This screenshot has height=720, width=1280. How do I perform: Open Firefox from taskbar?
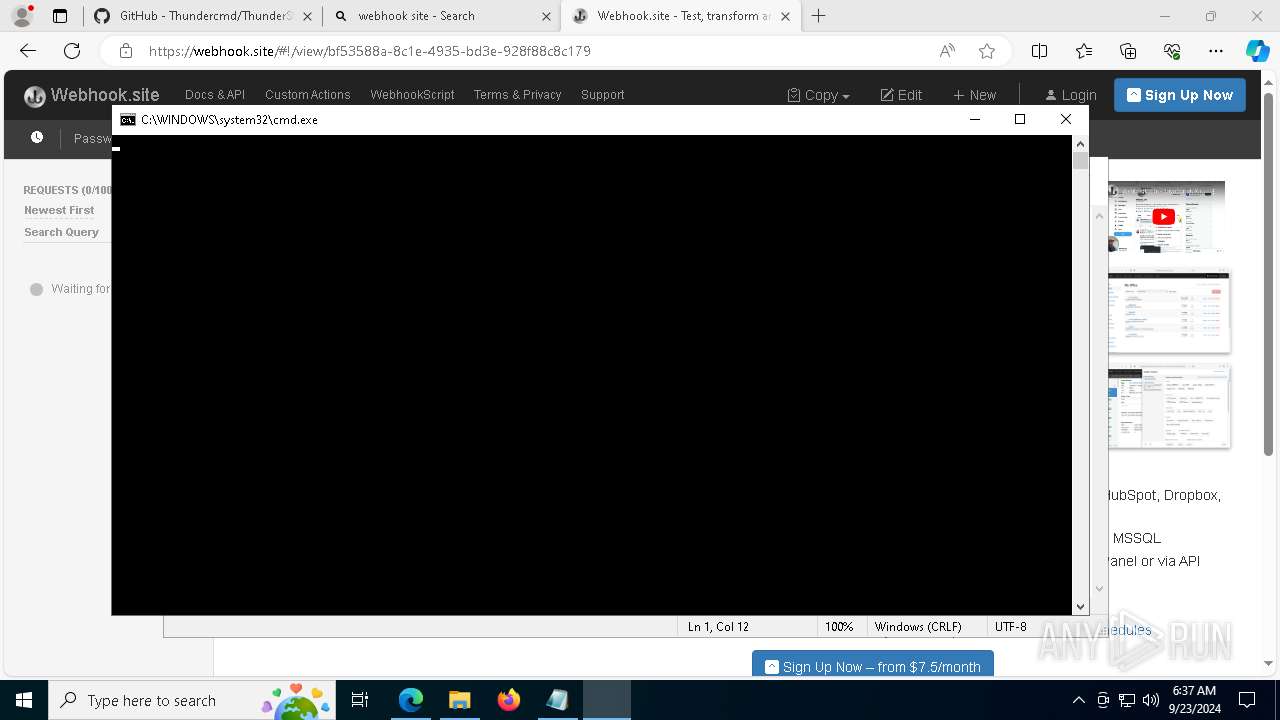pos(508,700)
